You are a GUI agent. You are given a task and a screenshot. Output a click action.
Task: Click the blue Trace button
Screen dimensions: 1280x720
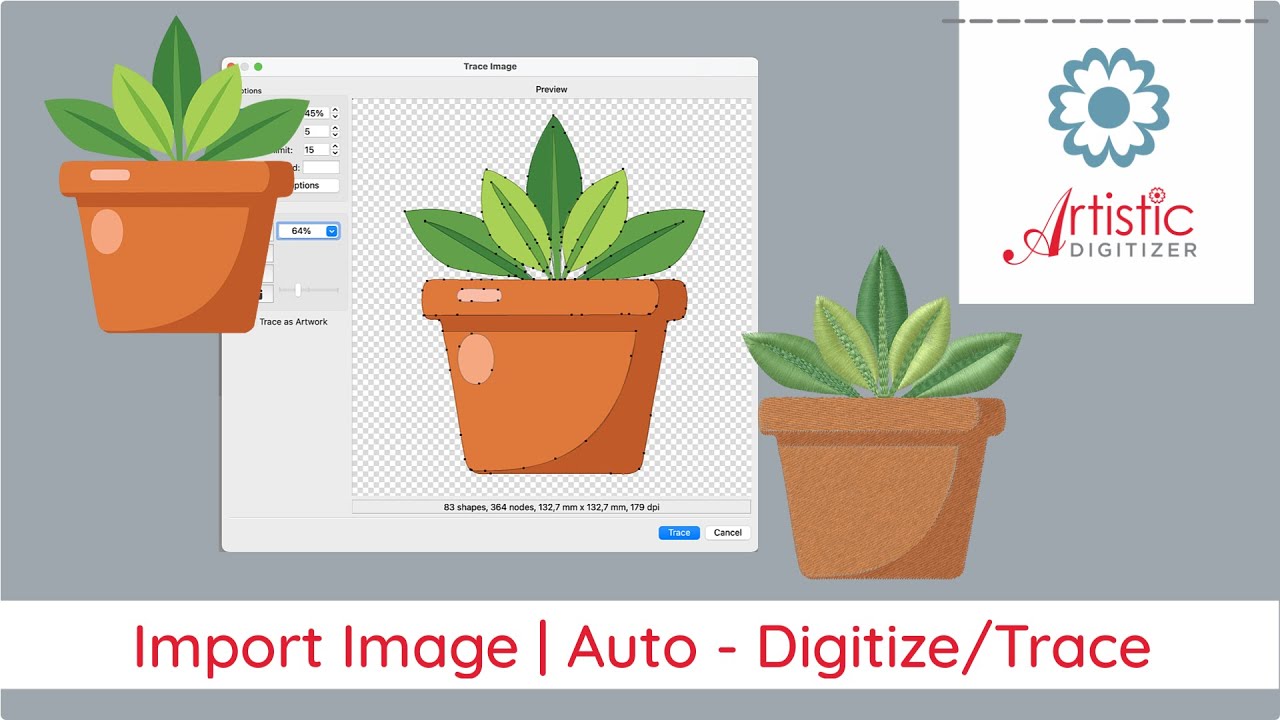click(679, 532)
